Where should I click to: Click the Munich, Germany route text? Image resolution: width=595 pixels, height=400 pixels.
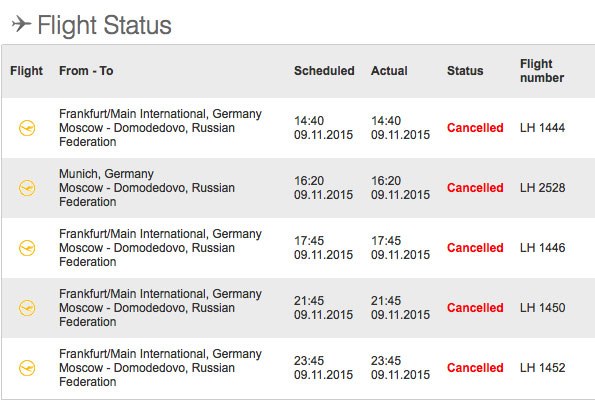click(x=106, y=174)
